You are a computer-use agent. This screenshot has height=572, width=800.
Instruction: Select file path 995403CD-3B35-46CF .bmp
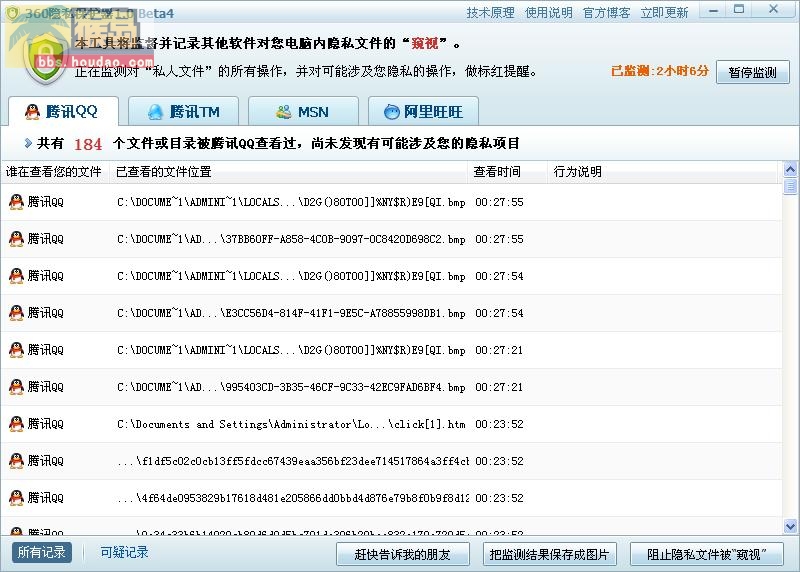(291, 387)
